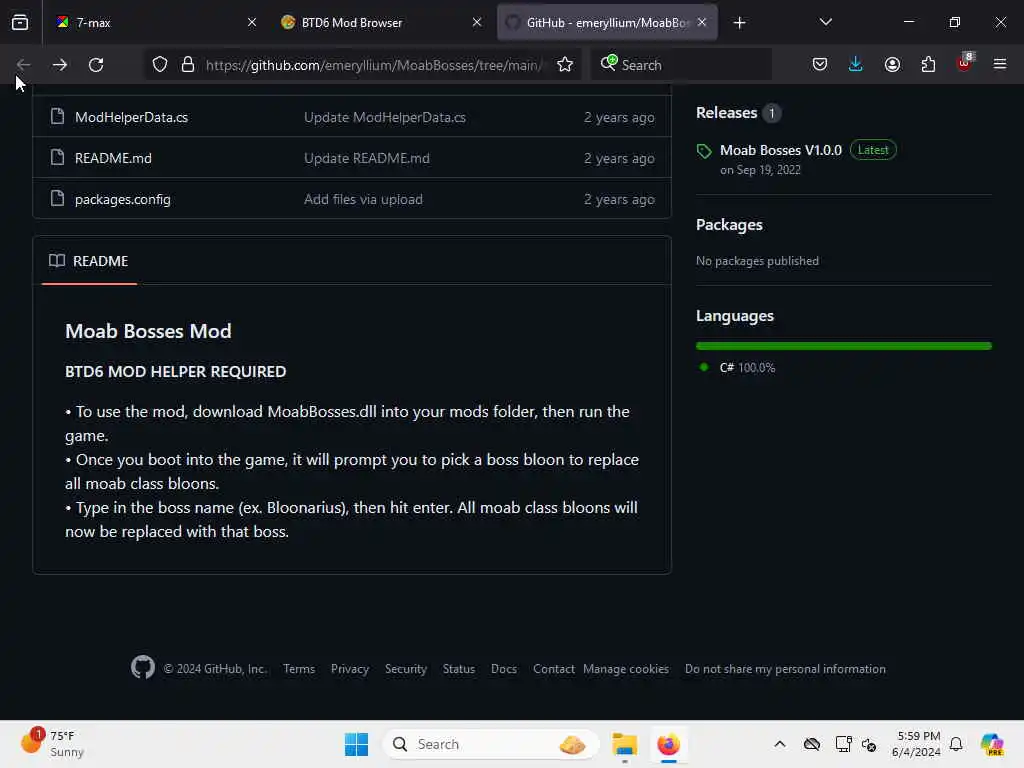
Task: Click the Windows taskbar Search box
Action: click(491, 744)
